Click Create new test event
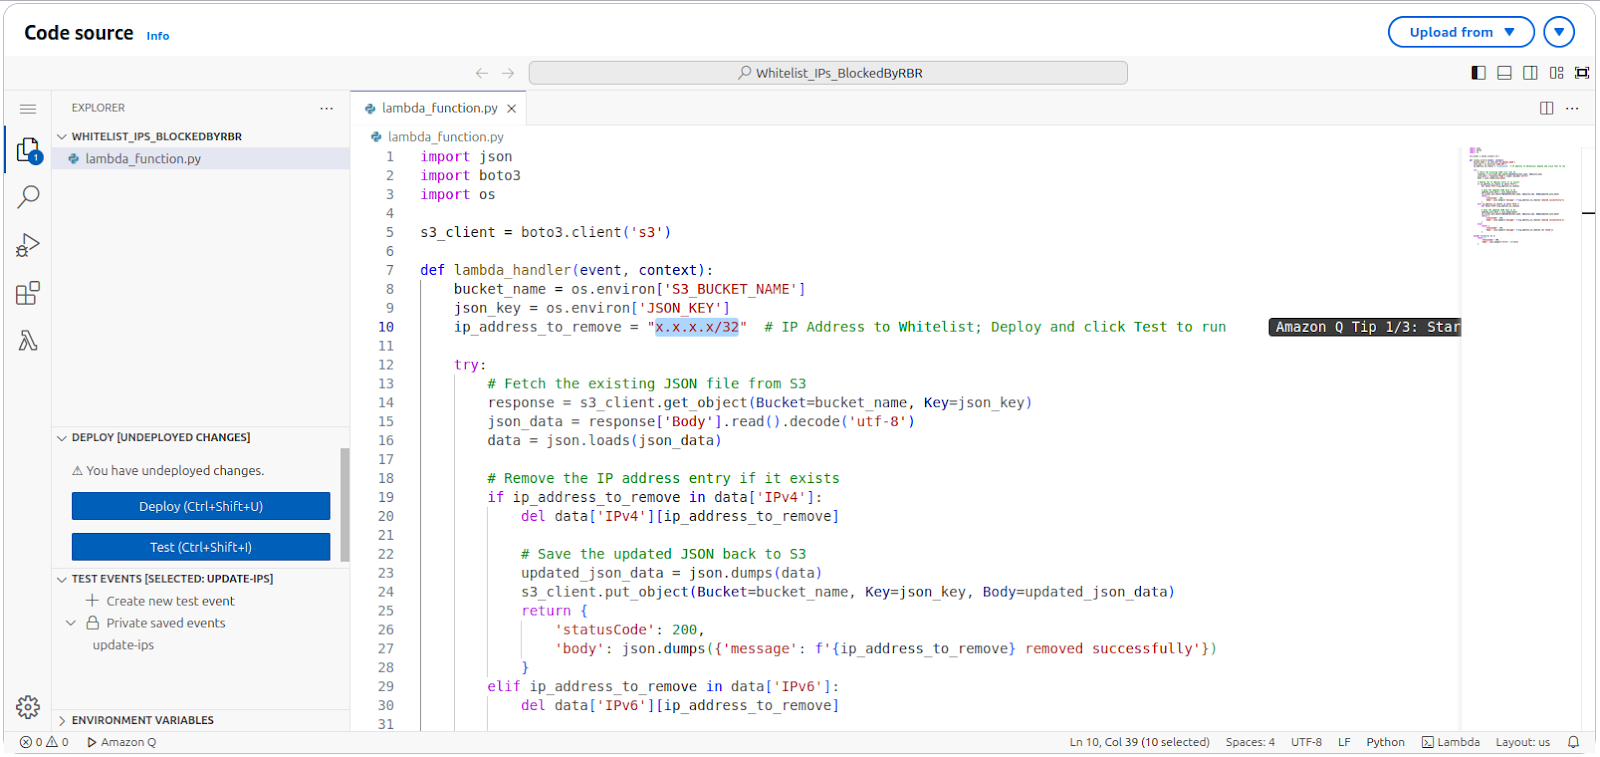The height and width of the screenshot is (757, 1600). (x=170, y=601)
